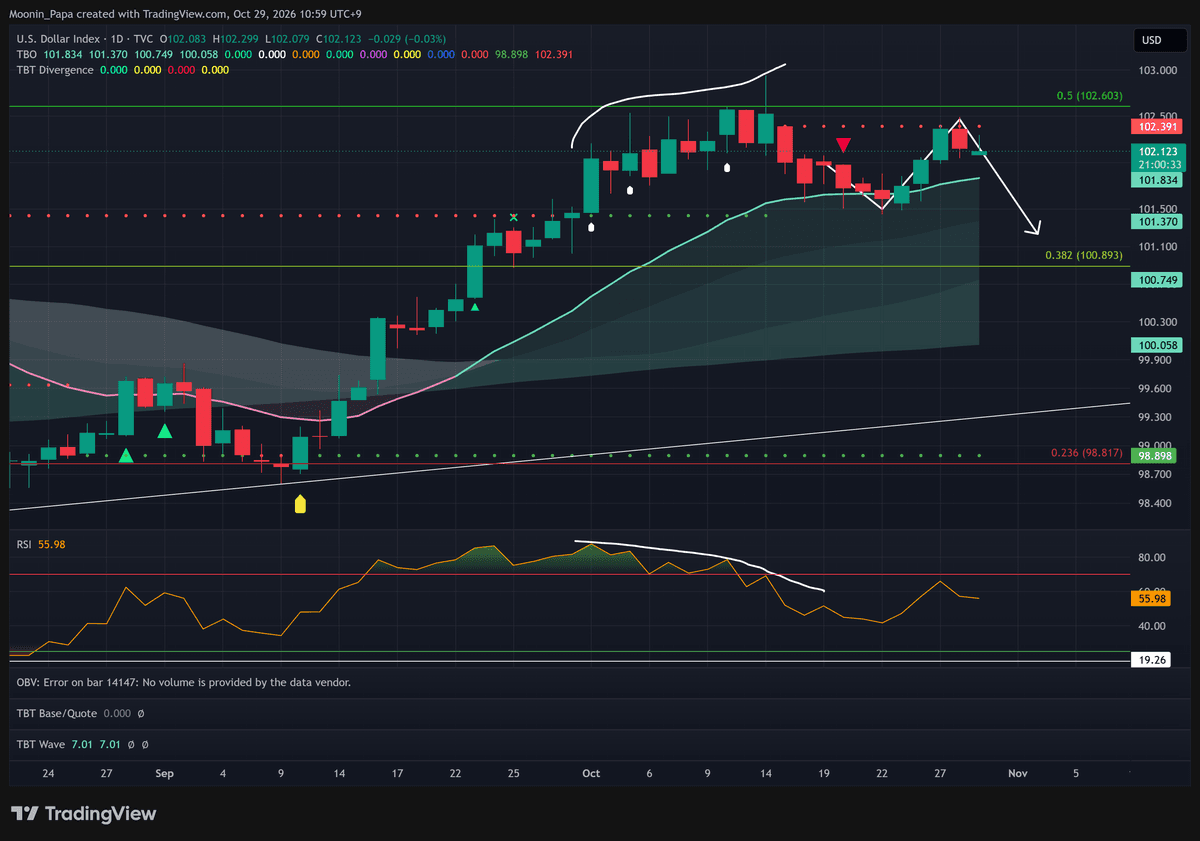Click the 0.382 (100.893) Fibonacci level label
The image size is (1200, 841).
[x=1084, y=256]
